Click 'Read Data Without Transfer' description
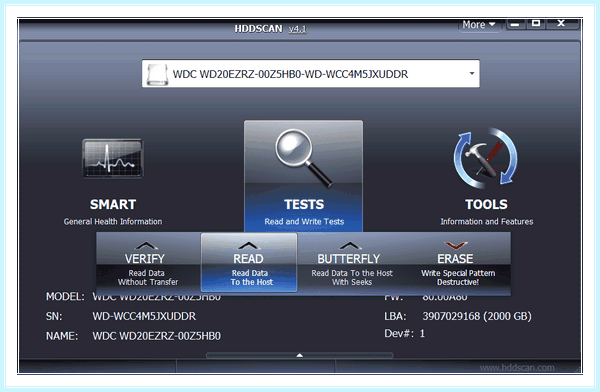The image size is (600, 392). tap(148, 278)
